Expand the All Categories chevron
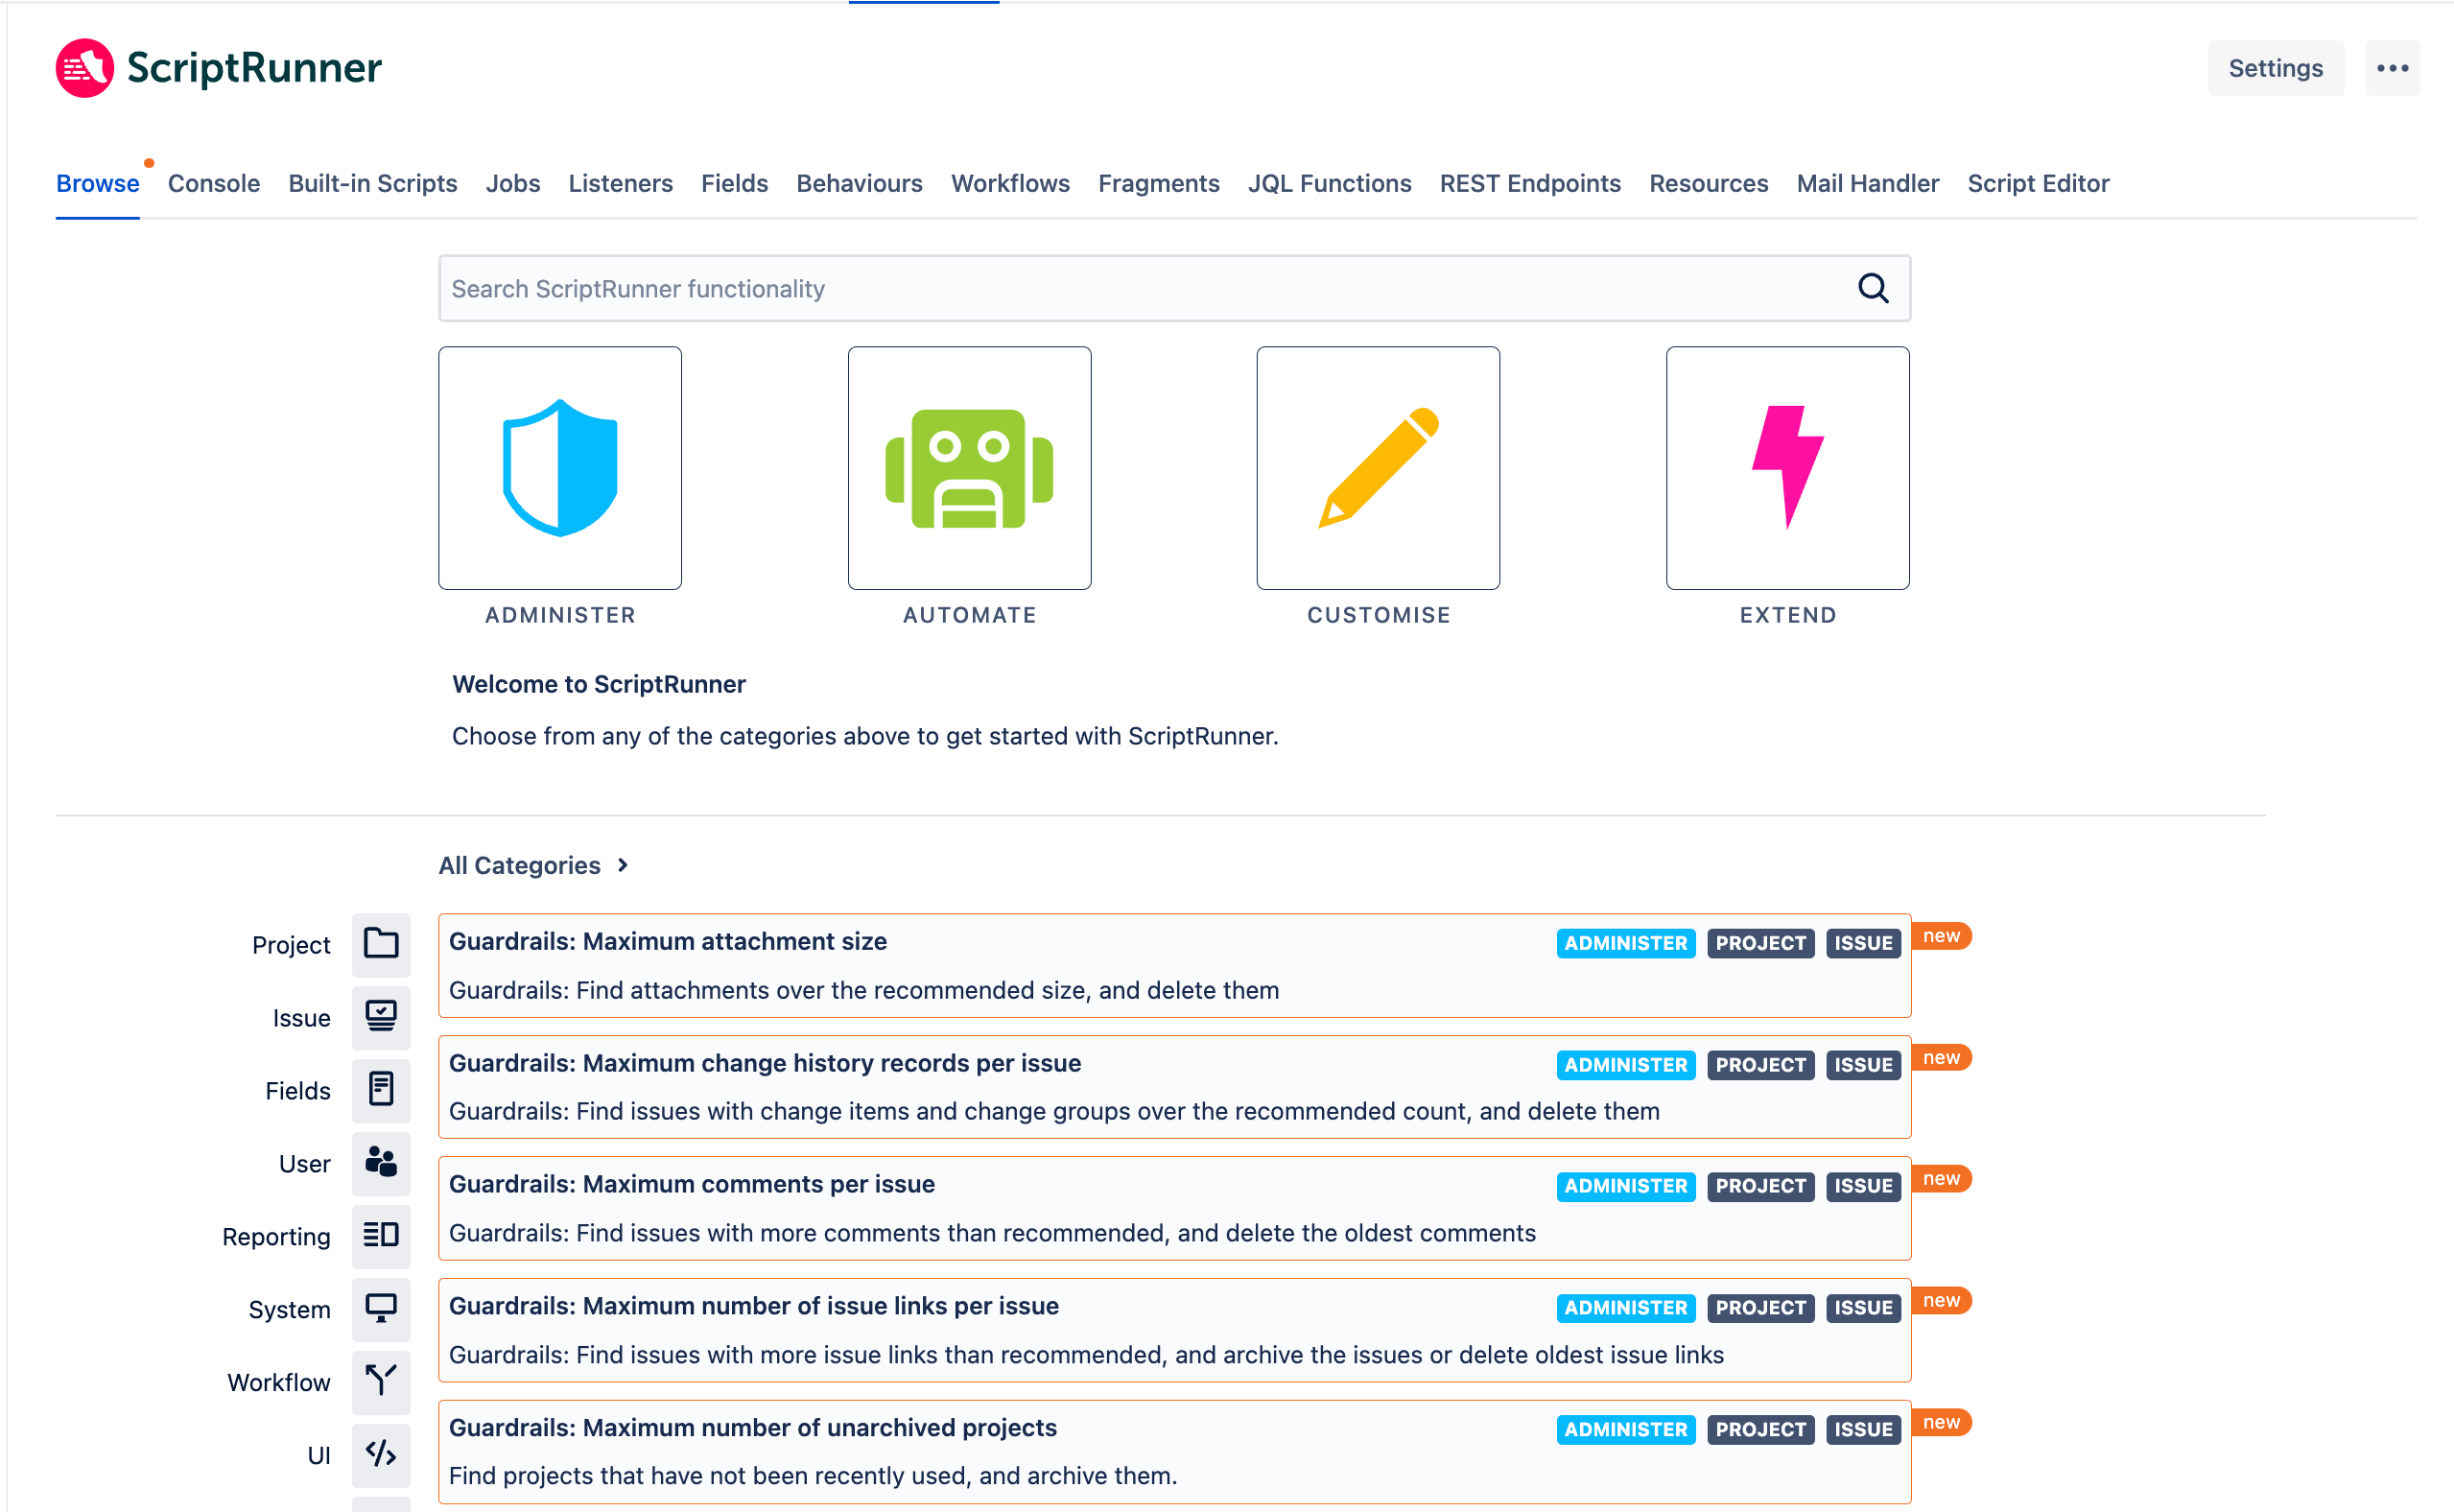 [x=622, y=865]
